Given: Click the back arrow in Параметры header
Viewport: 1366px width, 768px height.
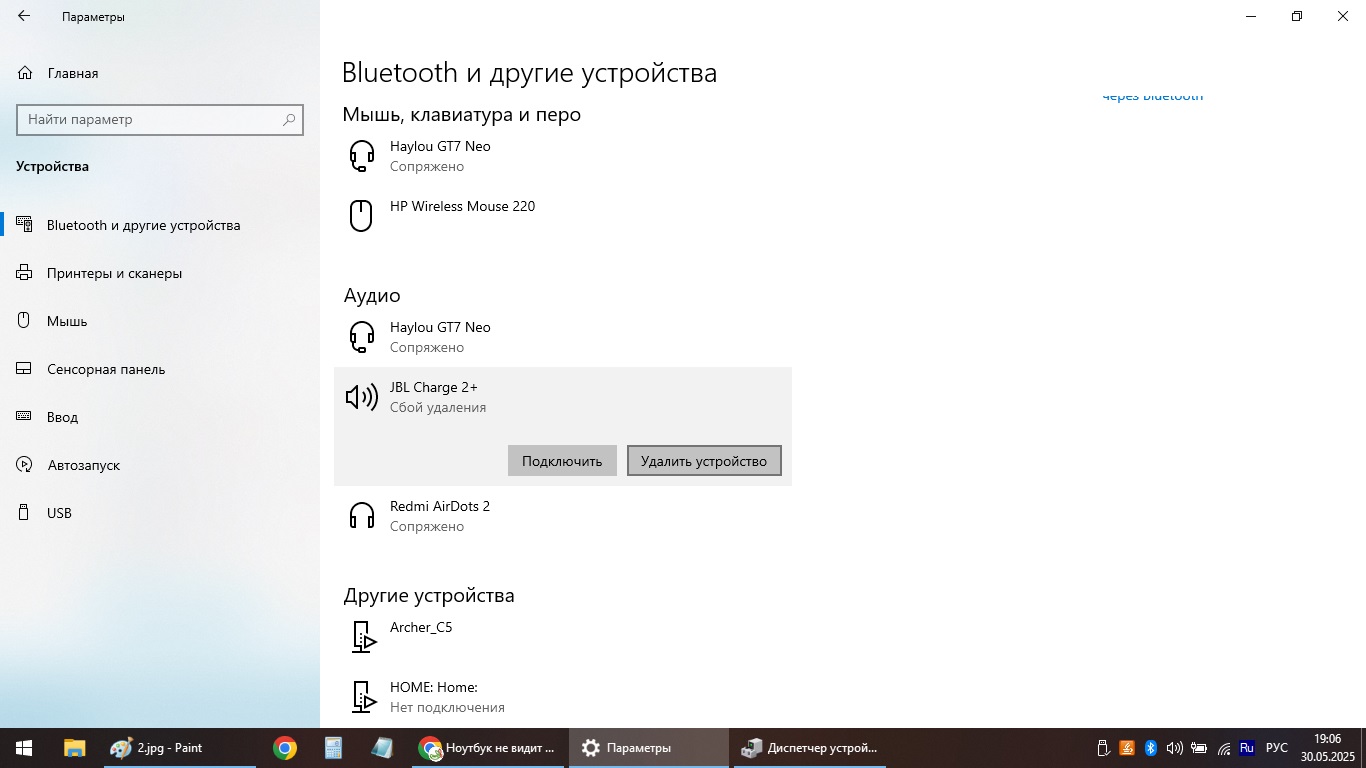Looking at the screenshot, I should (x=24, y=16).
